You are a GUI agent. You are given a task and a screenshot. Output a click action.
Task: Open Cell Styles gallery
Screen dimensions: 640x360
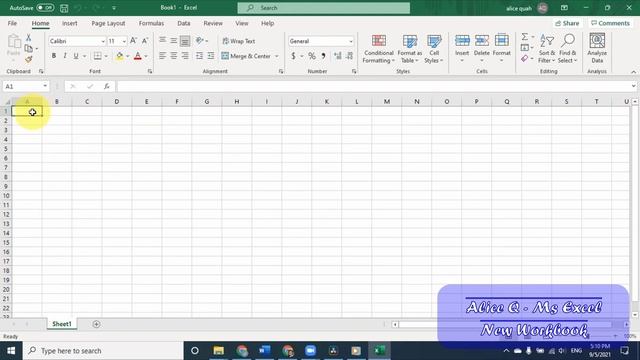(x=433, y=49)
